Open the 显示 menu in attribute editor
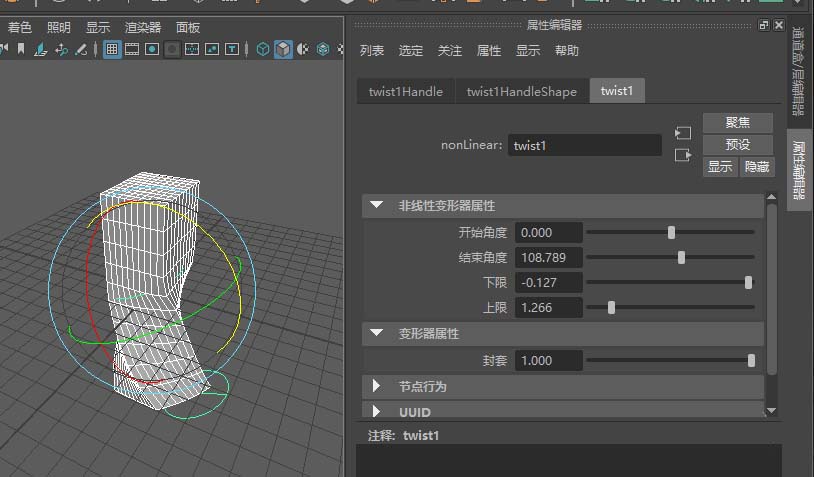 tap(528, 50)
